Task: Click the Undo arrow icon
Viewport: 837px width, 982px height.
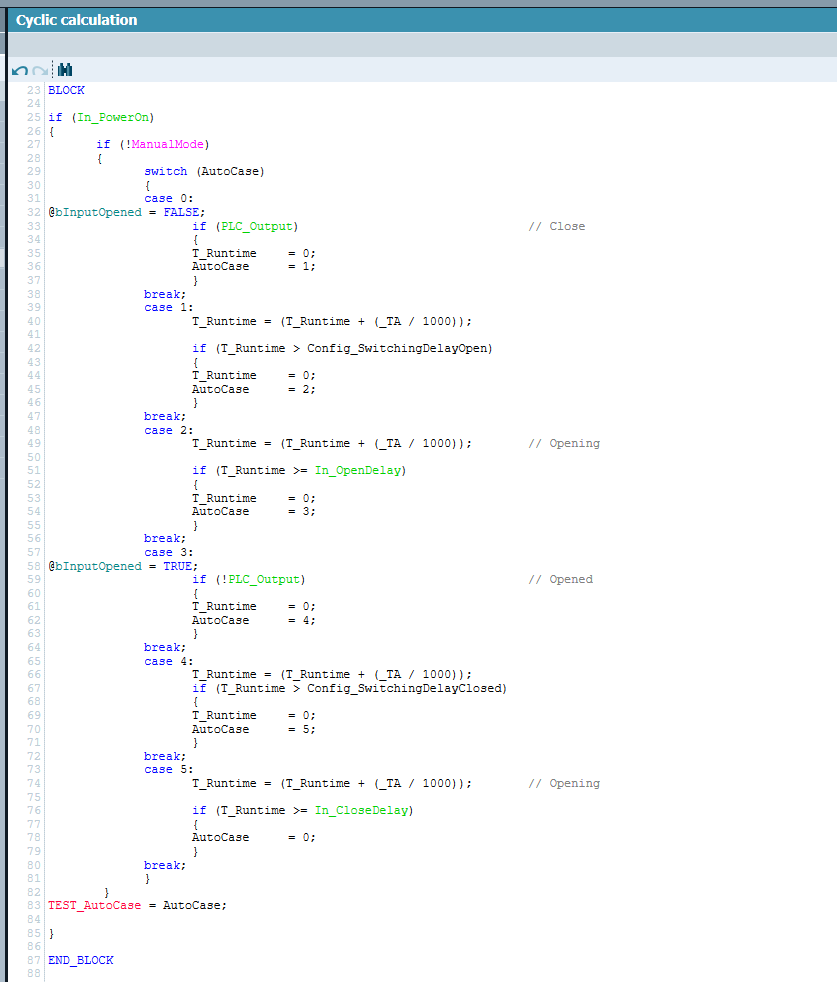Action: pos(19,70)
